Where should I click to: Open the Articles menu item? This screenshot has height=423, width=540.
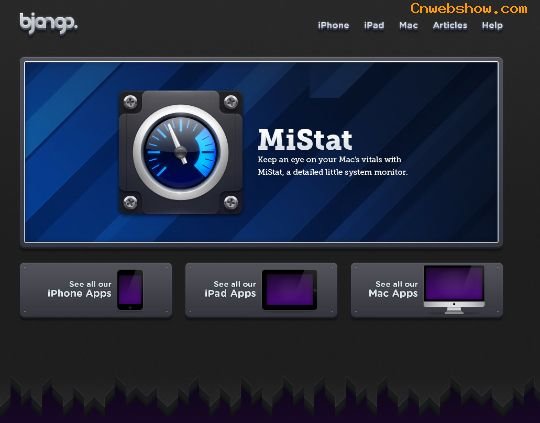(450, 25)
